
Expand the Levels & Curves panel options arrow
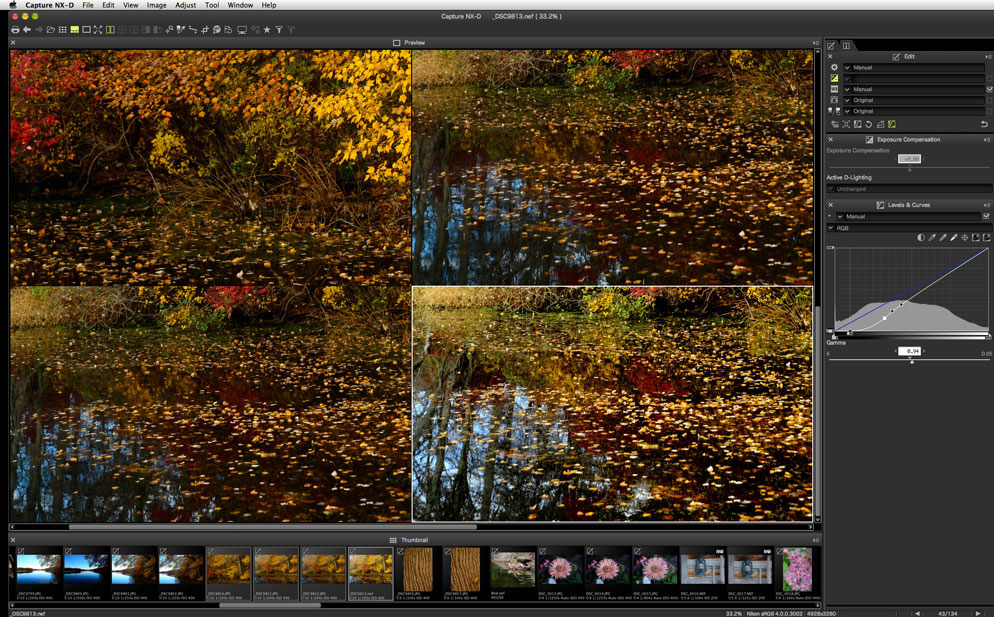pyautogui.click(x=986, y=205)
